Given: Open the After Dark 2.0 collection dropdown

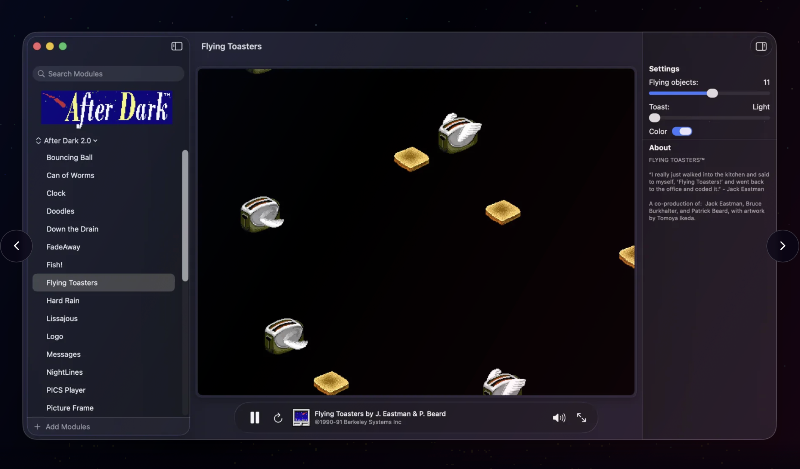Looking at the screenshot, I should pos(66,140).
